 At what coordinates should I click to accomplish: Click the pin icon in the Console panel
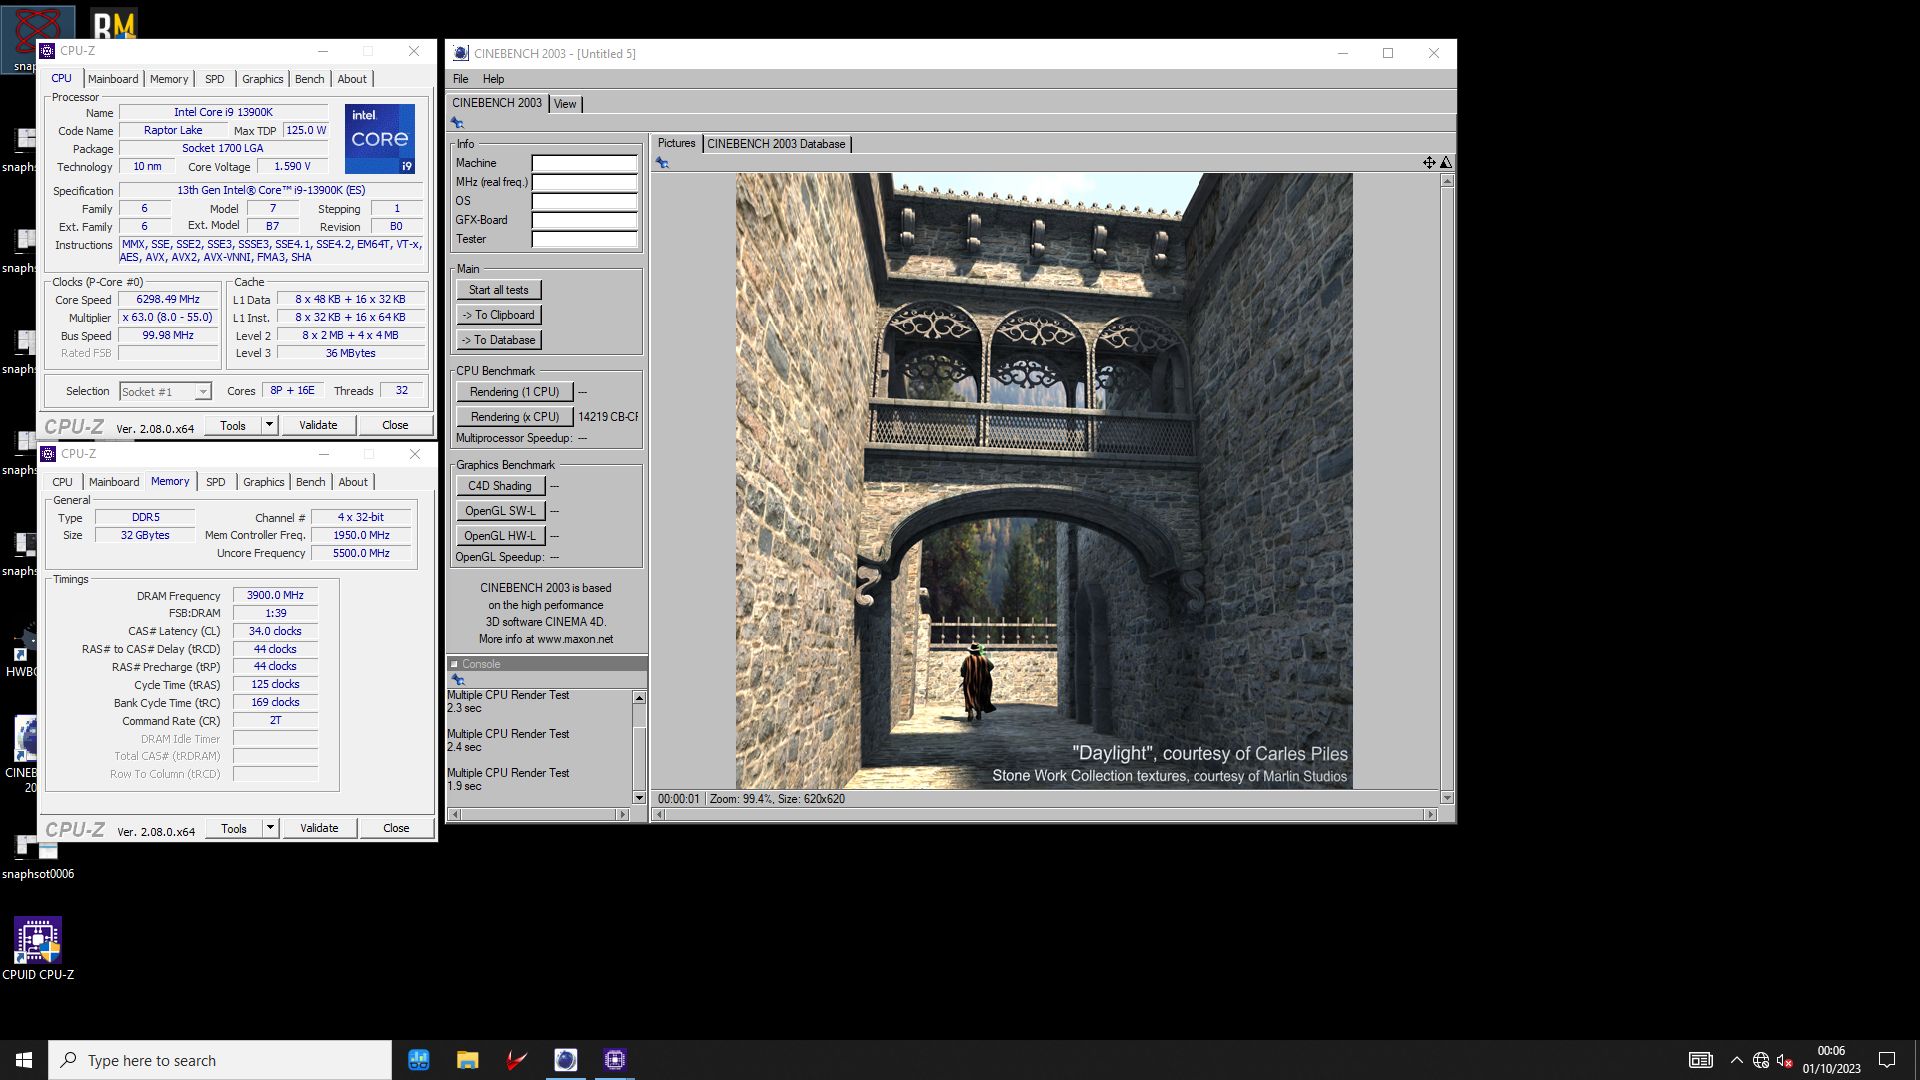click(x=458, y=680)
